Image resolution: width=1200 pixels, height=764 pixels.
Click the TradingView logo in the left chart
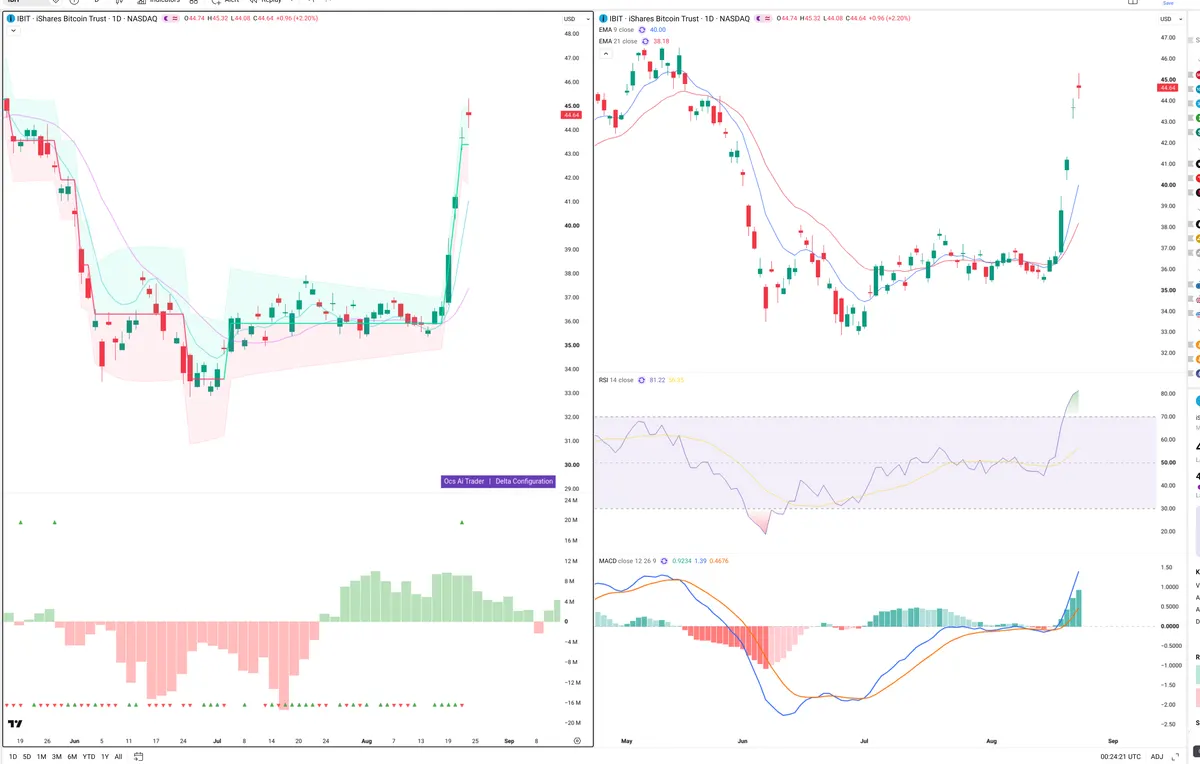(x=15, y=724)
